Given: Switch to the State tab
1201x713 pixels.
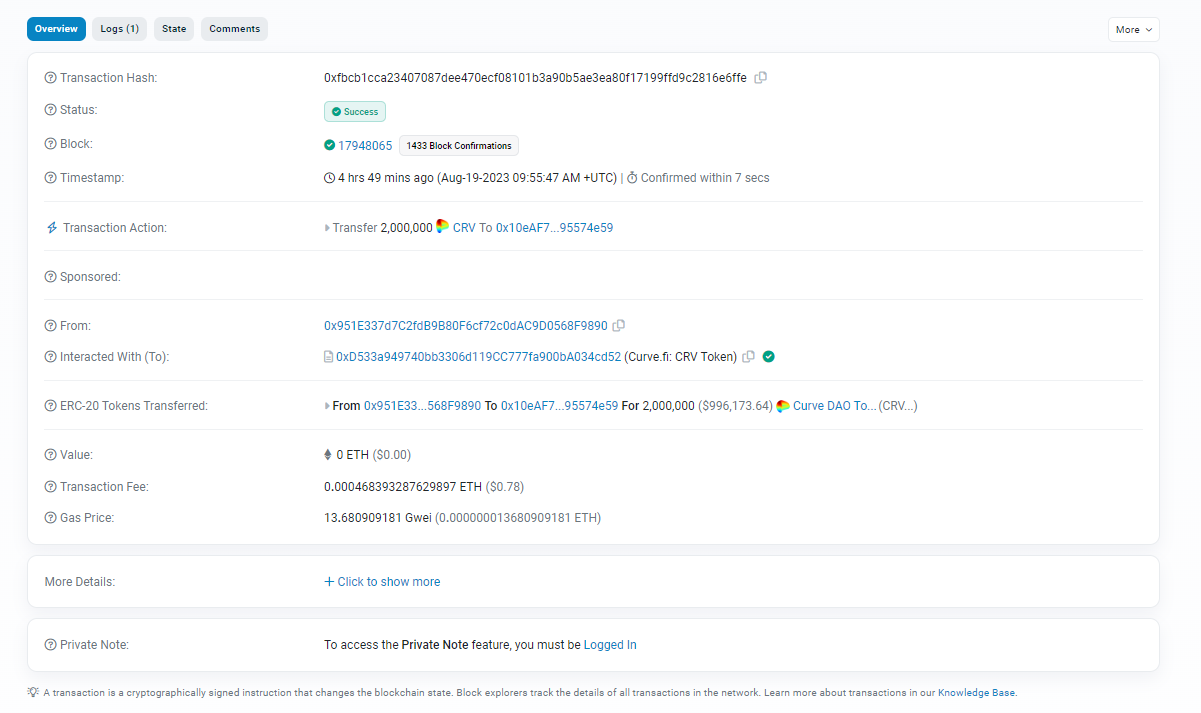Looking at the screenshot, I should [x=174, y=29].
